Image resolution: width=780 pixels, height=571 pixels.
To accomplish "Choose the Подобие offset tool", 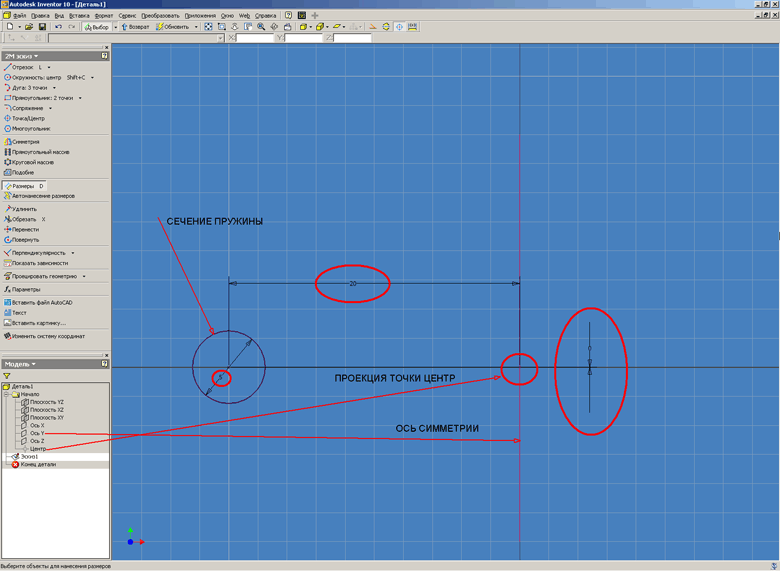I will point(19,173).
